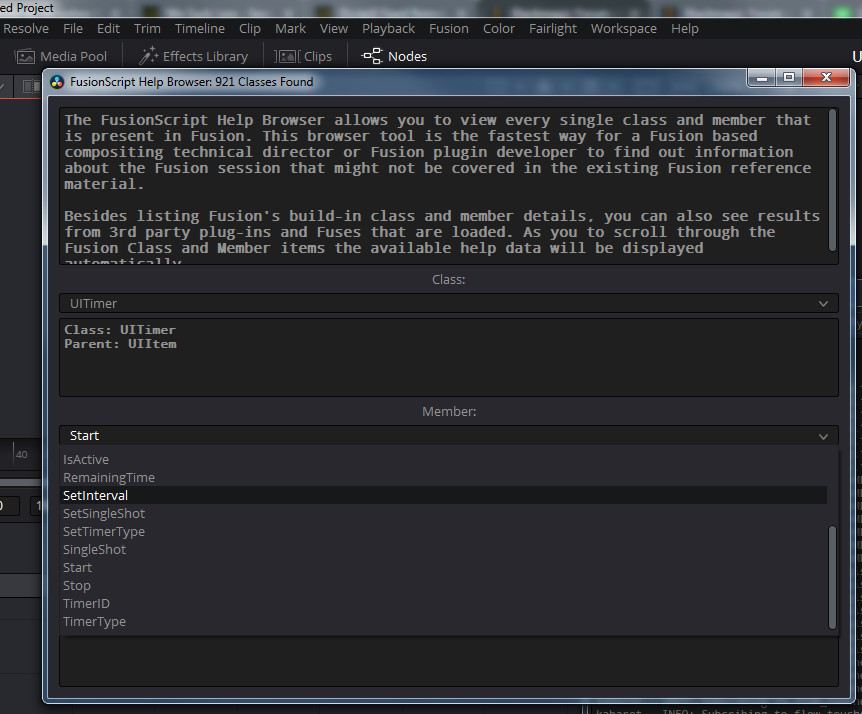Click the help description text scrollbar

coord(832,180)
